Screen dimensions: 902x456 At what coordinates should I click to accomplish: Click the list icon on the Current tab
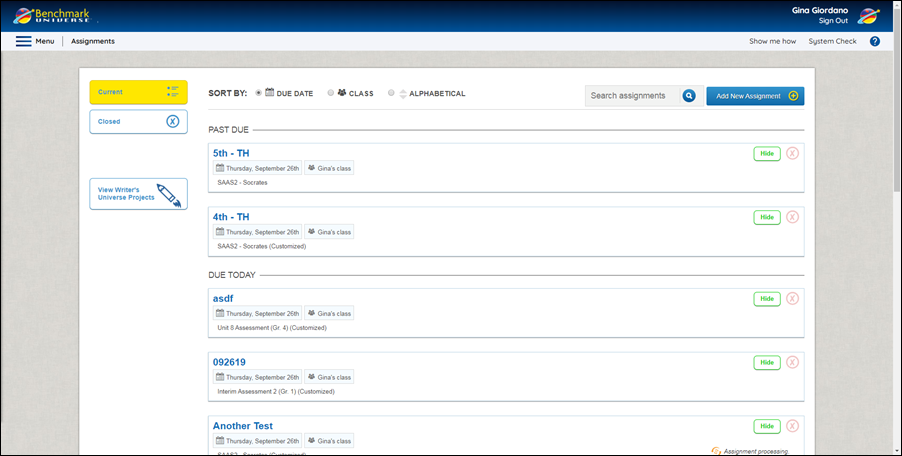click(x=173, y=91)
